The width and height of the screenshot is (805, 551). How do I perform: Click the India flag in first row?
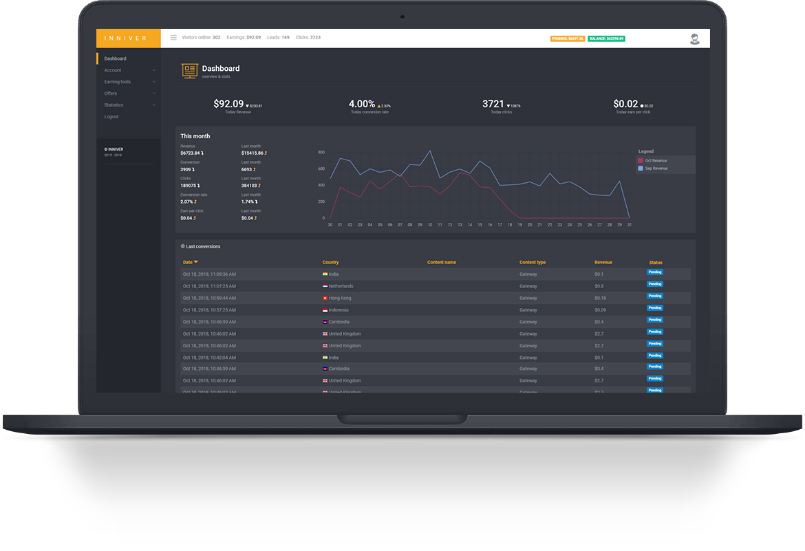(x=325, y=274)
